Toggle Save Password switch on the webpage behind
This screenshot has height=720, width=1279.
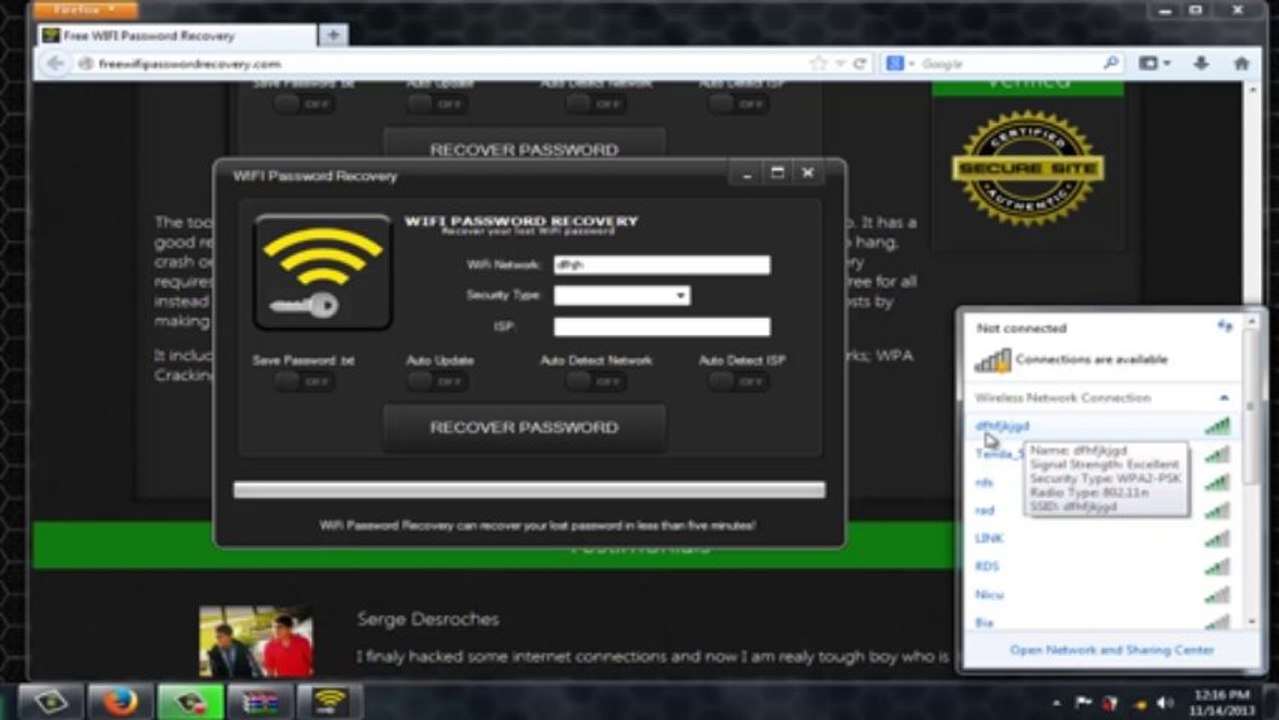(304, 104)
